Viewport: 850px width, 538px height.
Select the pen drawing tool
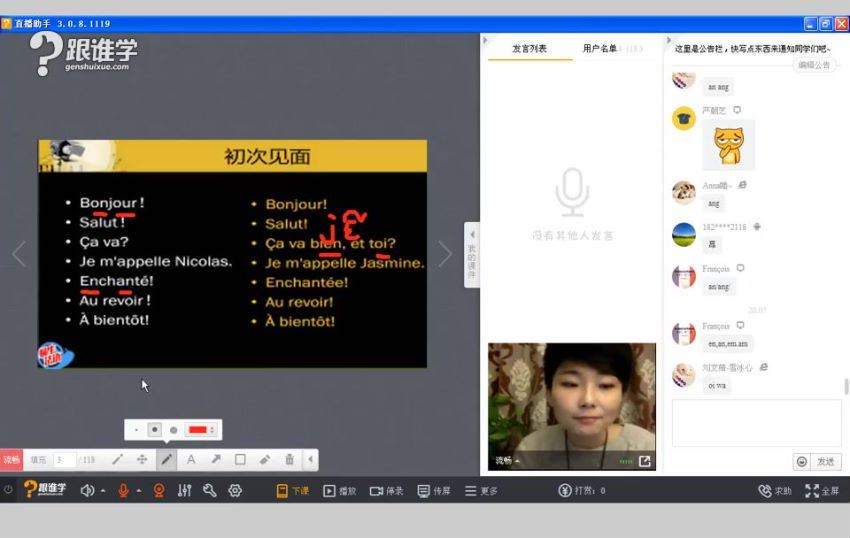coord(167,460)
